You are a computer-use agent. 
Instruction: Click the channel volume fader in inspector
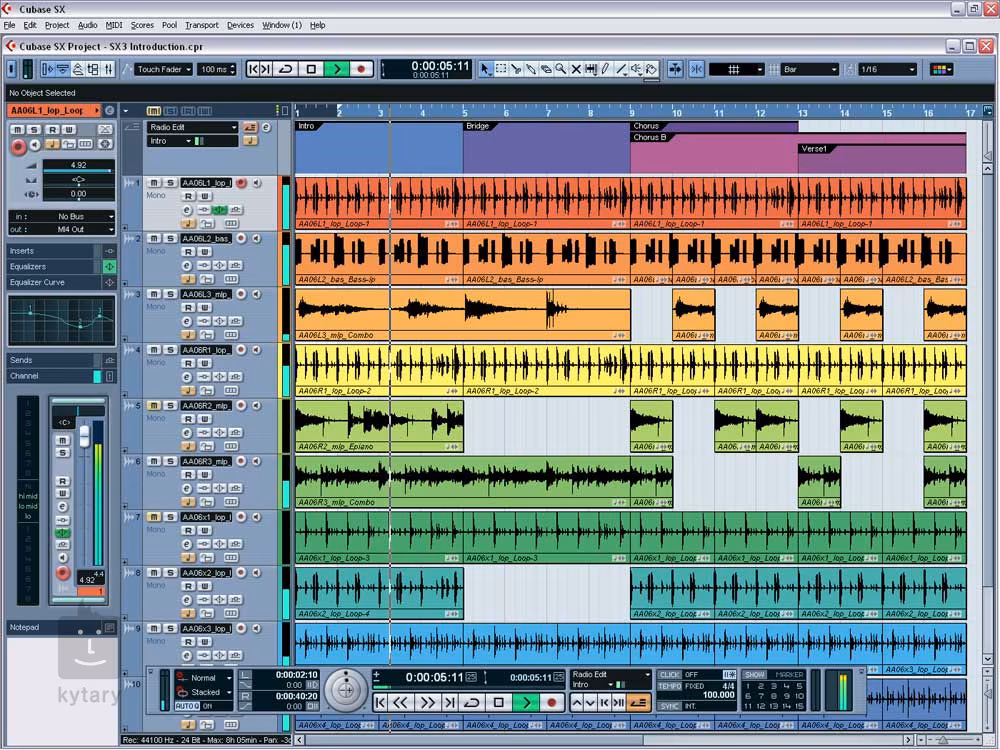click(84, 436)
